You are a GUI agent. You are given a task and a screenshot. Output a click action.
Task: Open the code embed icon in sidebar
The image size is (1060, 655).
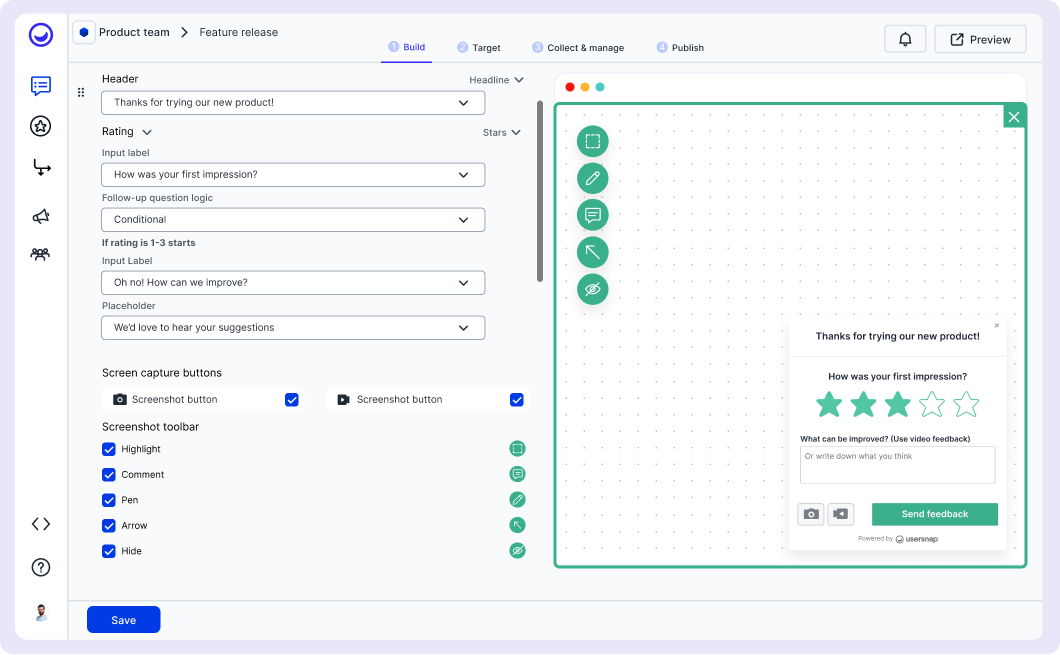[41, 524]
